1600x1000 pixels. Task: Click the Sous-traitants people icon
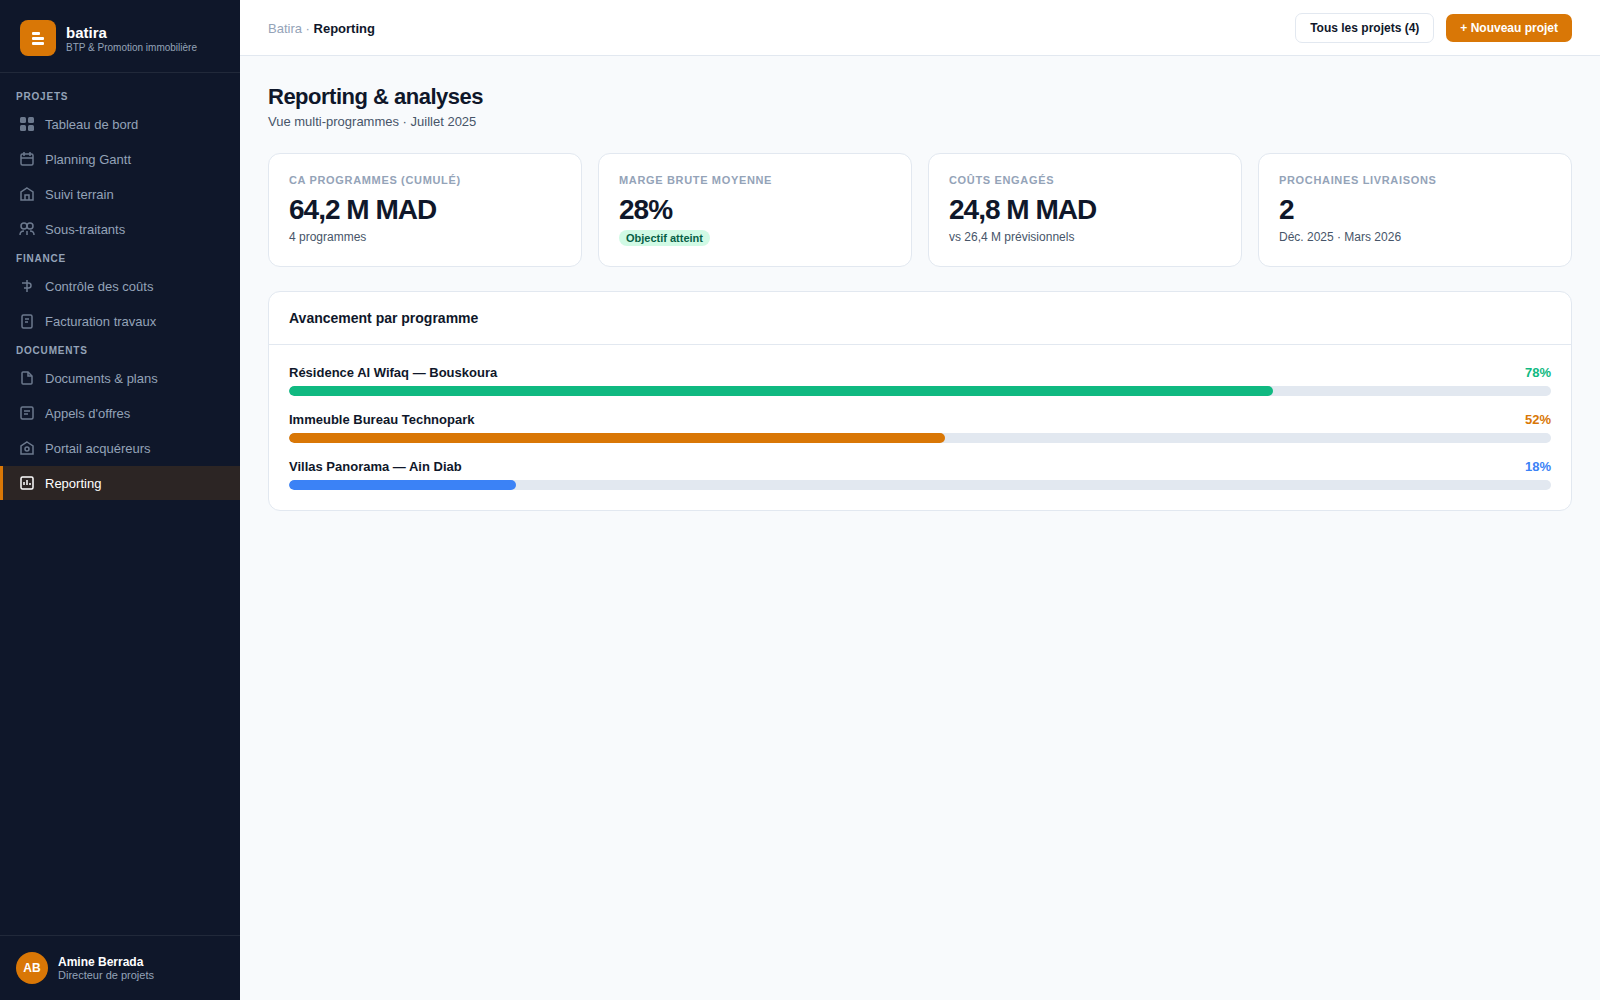tap(27, 229)
